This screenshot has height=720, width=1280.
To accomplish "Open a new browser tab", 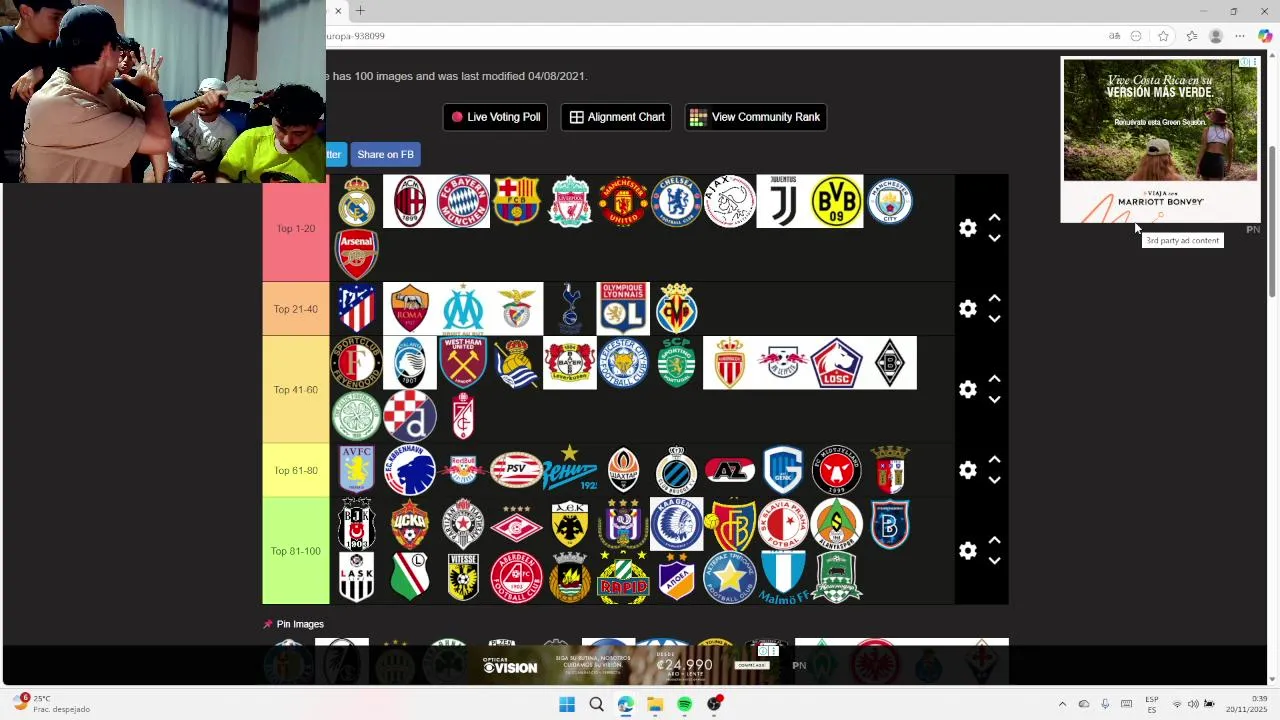I will pyautogui.click(x=360, y=11).
